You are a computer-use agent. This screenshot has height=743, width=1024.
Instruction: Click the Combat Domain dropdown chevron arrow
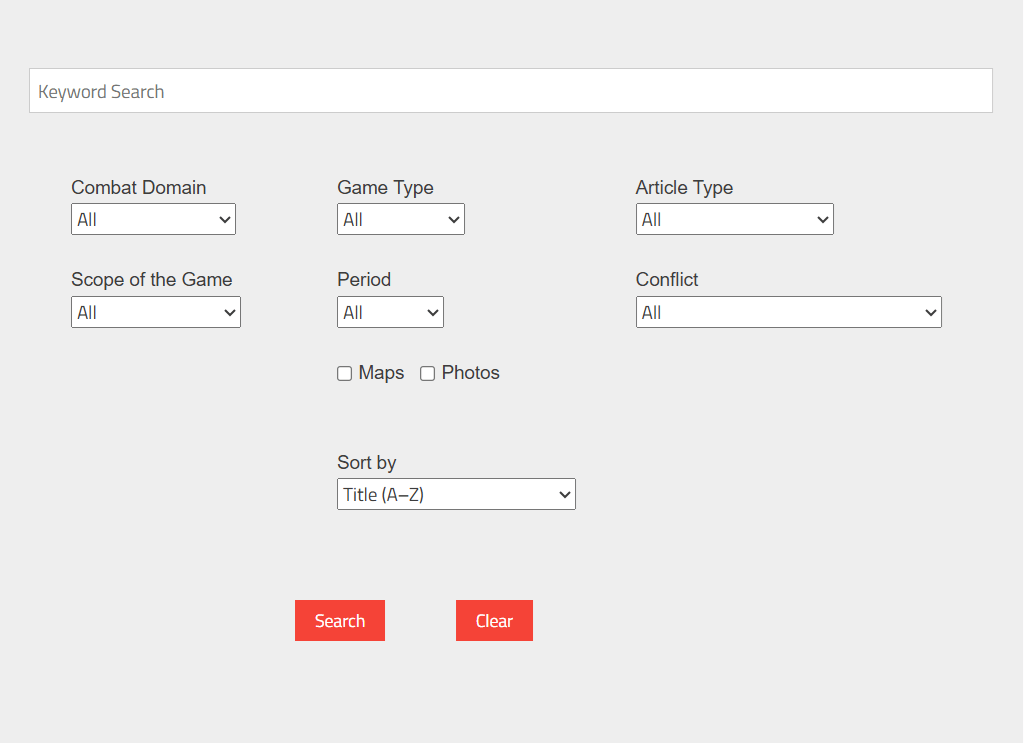[225, 220]
